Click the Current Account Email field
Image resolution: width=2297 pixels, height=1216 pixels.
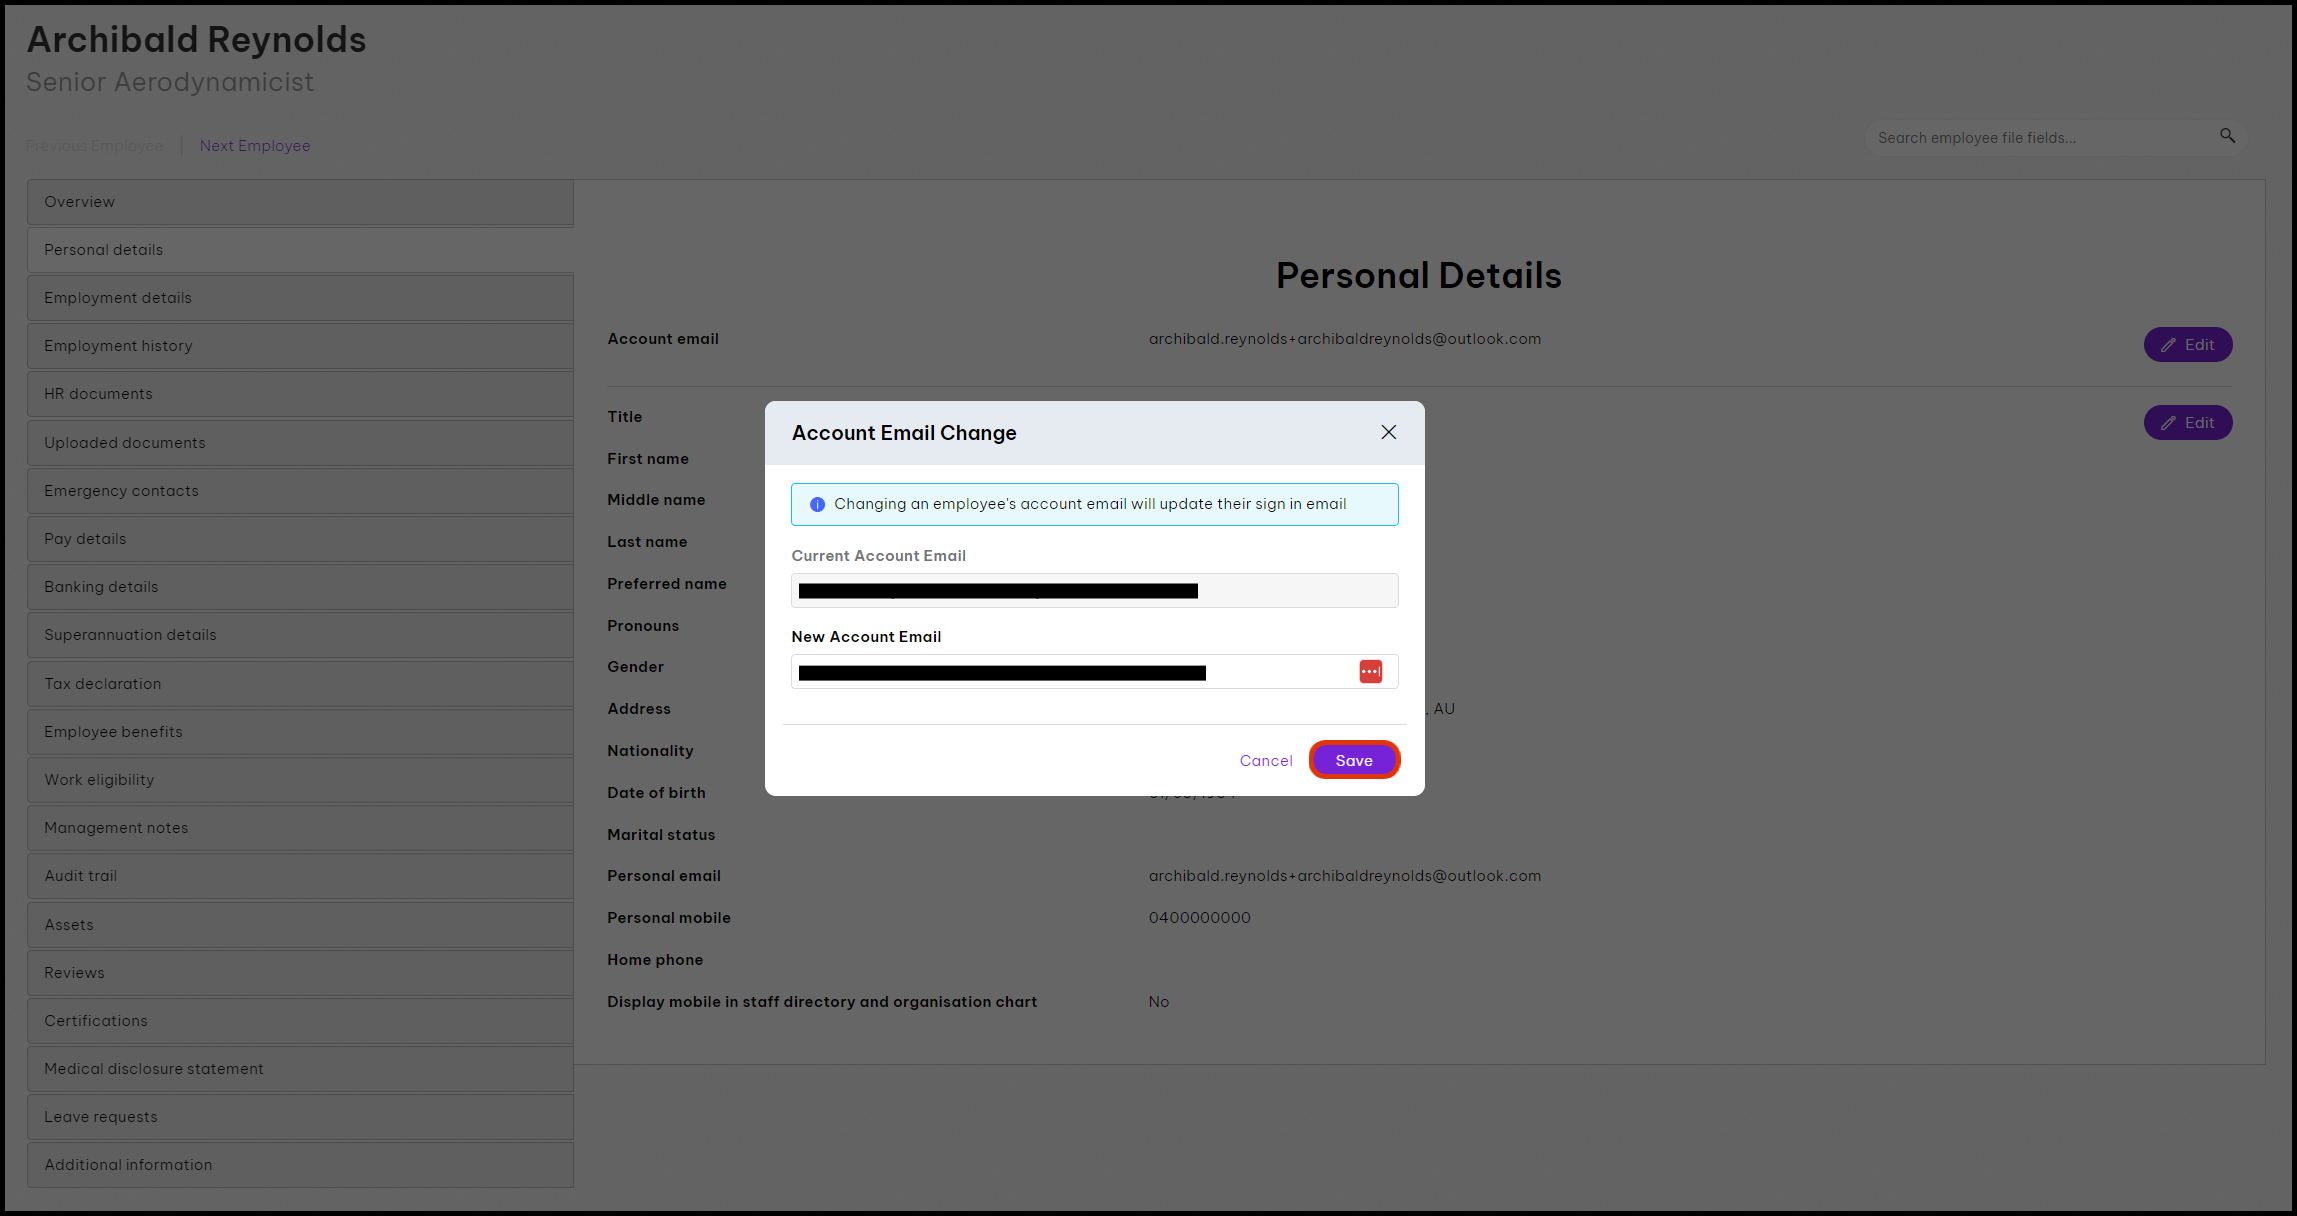pos(1094,591)
